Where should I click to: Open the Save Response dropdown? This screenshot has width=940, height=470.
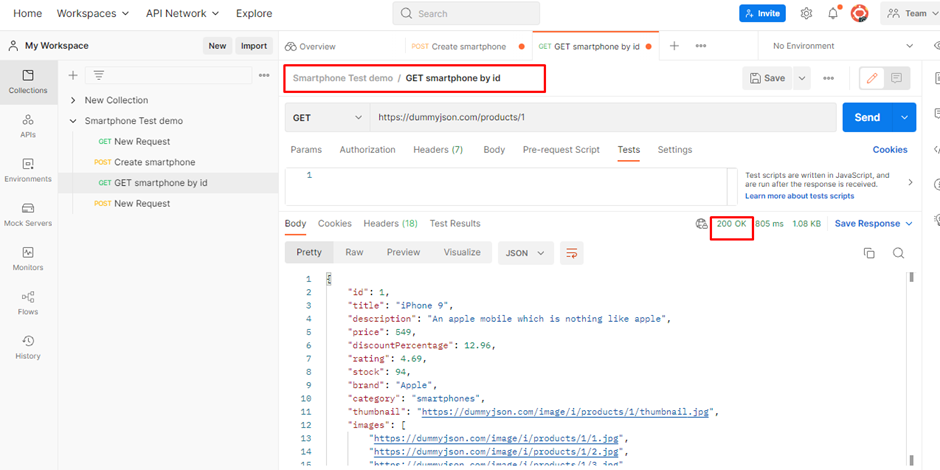coord(873,224)
